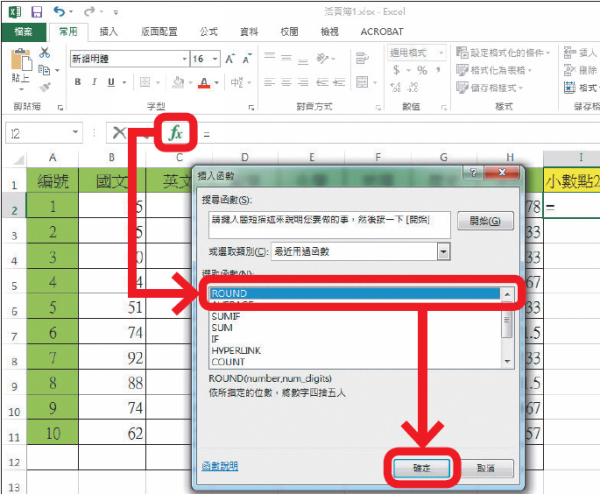Select column A header

click(x=52, y=157)
